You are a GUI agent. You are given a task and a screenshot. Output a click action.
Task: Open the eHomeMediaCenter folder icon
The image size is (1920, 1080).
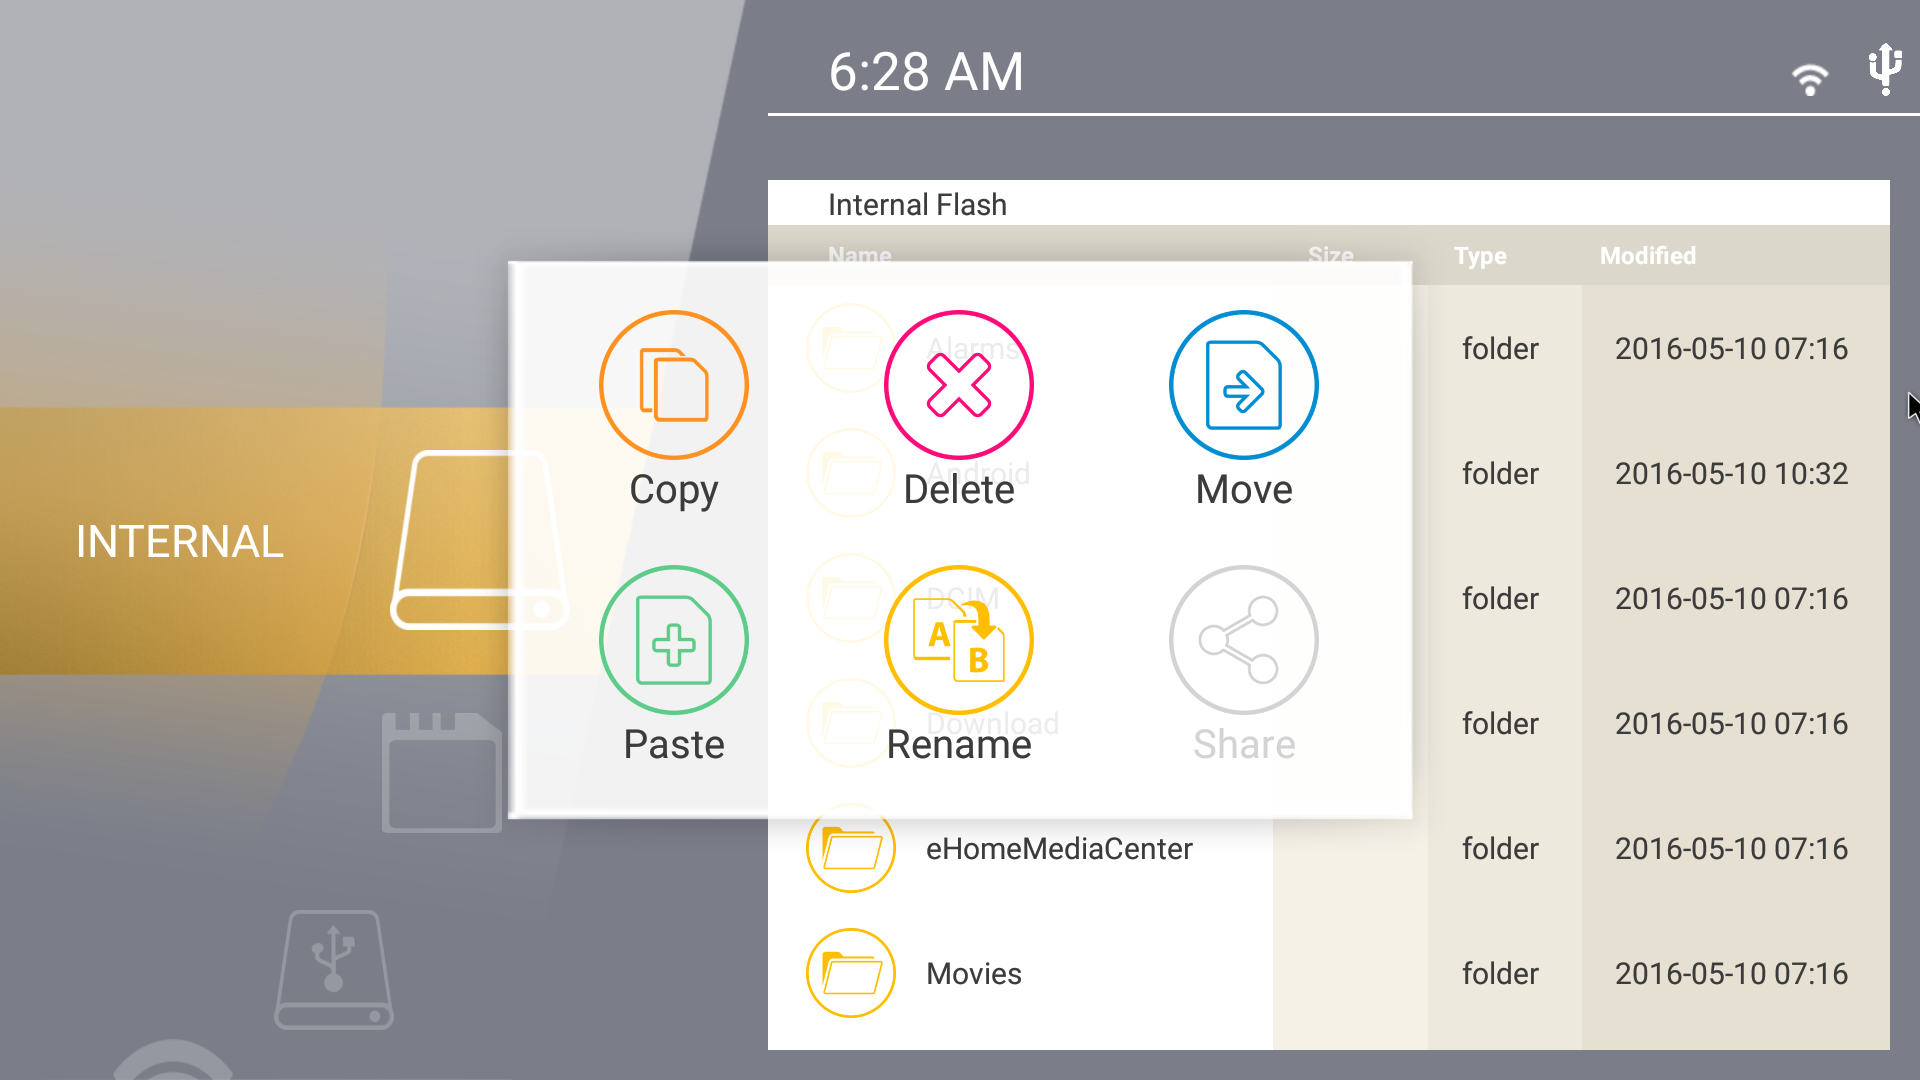pyautogui.click(x=851, y=848)
